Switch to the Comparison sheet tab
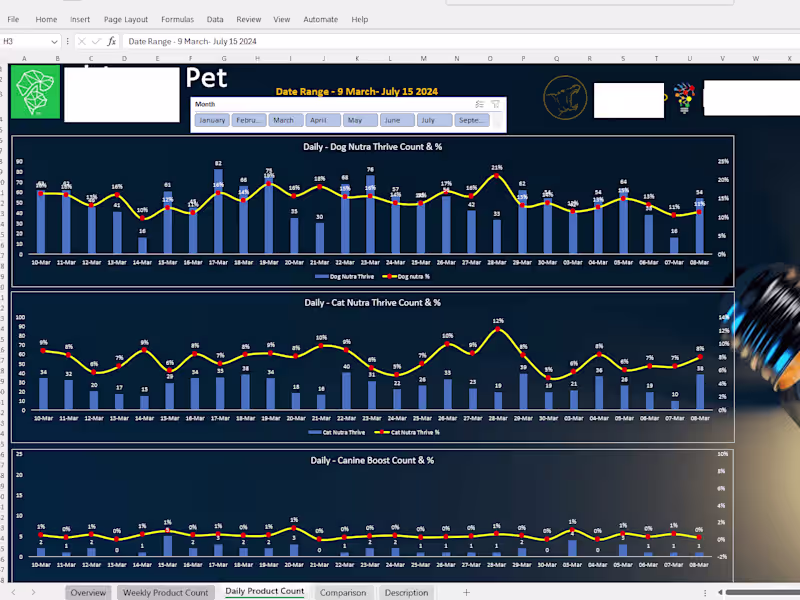This screenshot has height=600, width=800. coord(343,592)
